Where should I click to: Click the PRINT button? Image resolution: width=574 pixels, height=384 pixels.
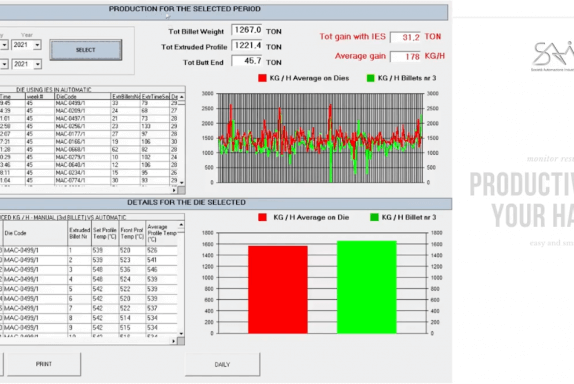coord(44,364)
